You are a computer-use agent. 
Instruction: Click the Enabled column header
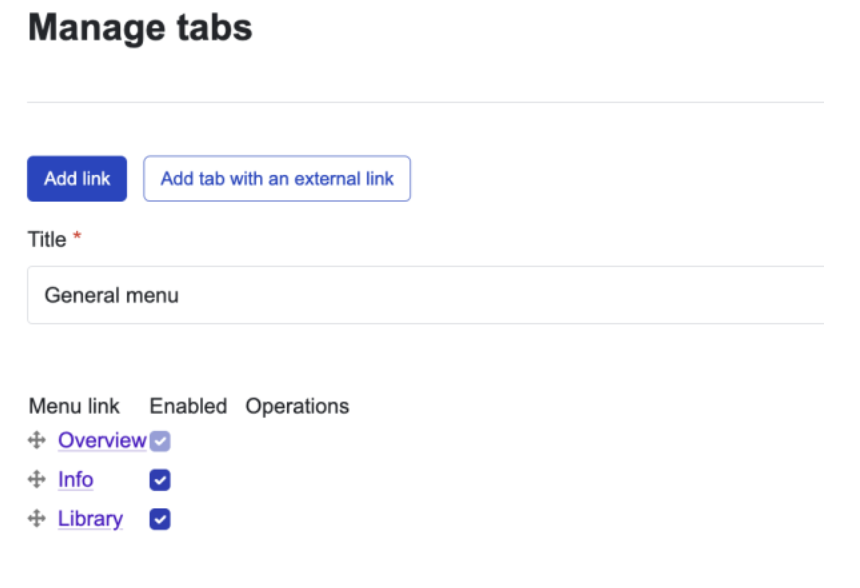pos(188,406)
